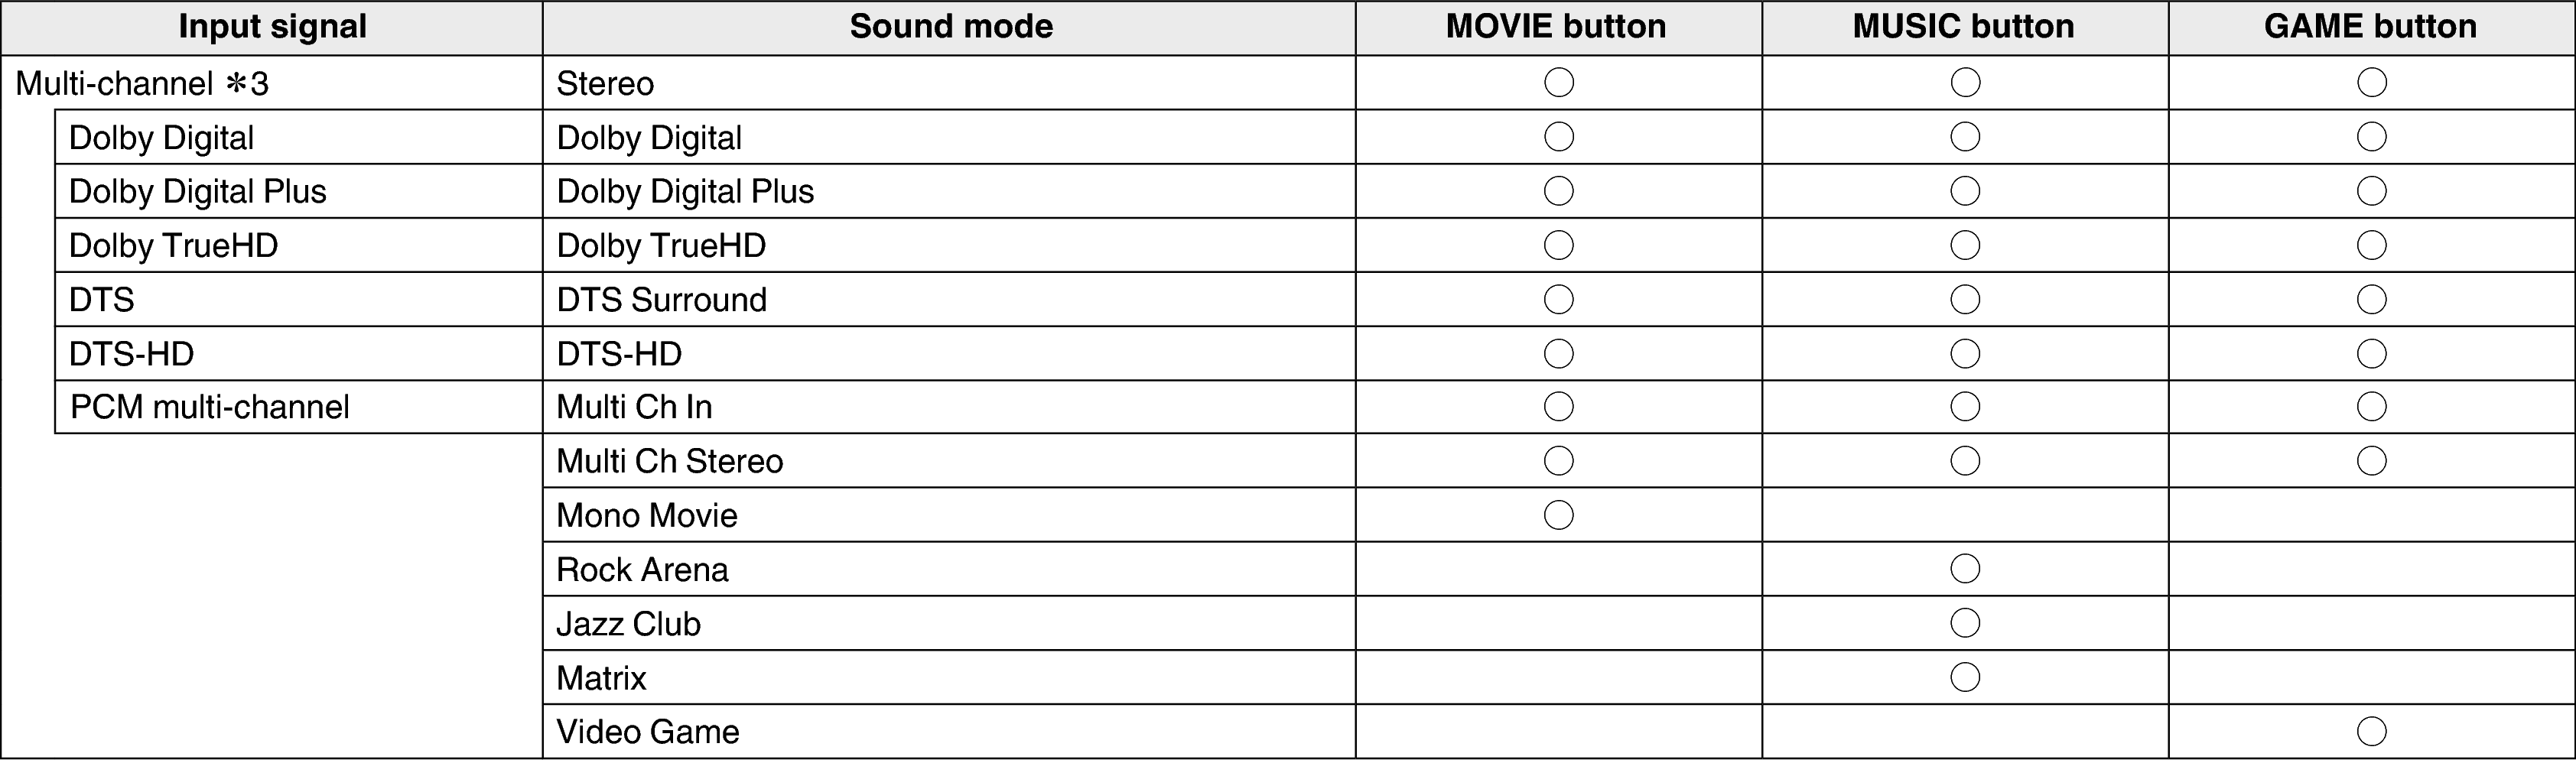Click the MOVIE button column header
The image size is (2576, 763).
click(x=1556, y=27)
